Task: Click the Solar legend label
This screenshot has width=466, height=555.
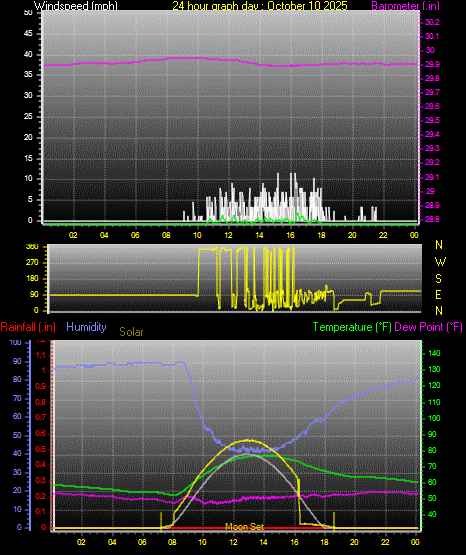Action: 131,332
